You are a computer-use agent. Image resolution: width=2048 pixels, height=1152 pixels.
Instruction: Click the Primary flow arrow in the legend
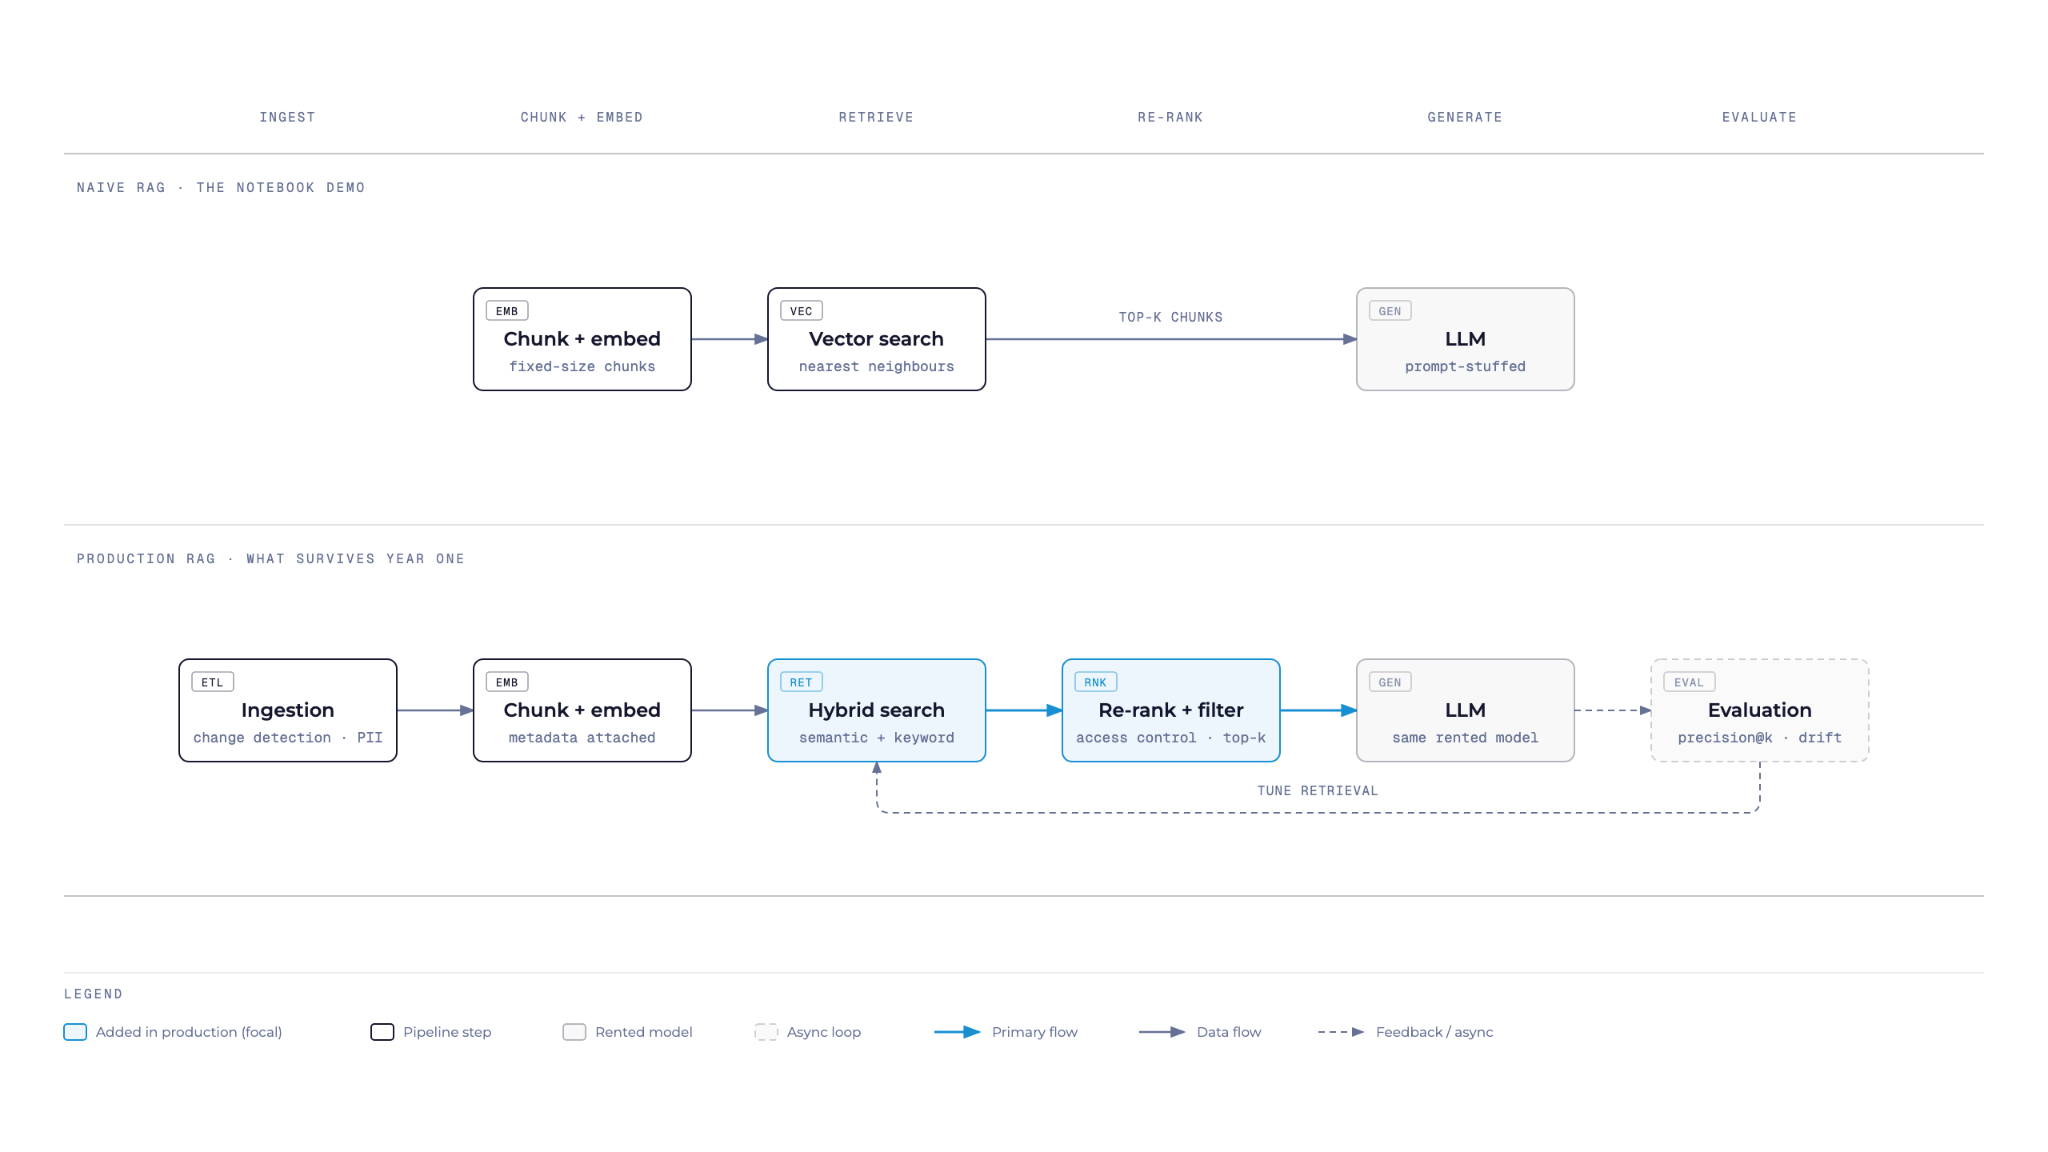957,1032
